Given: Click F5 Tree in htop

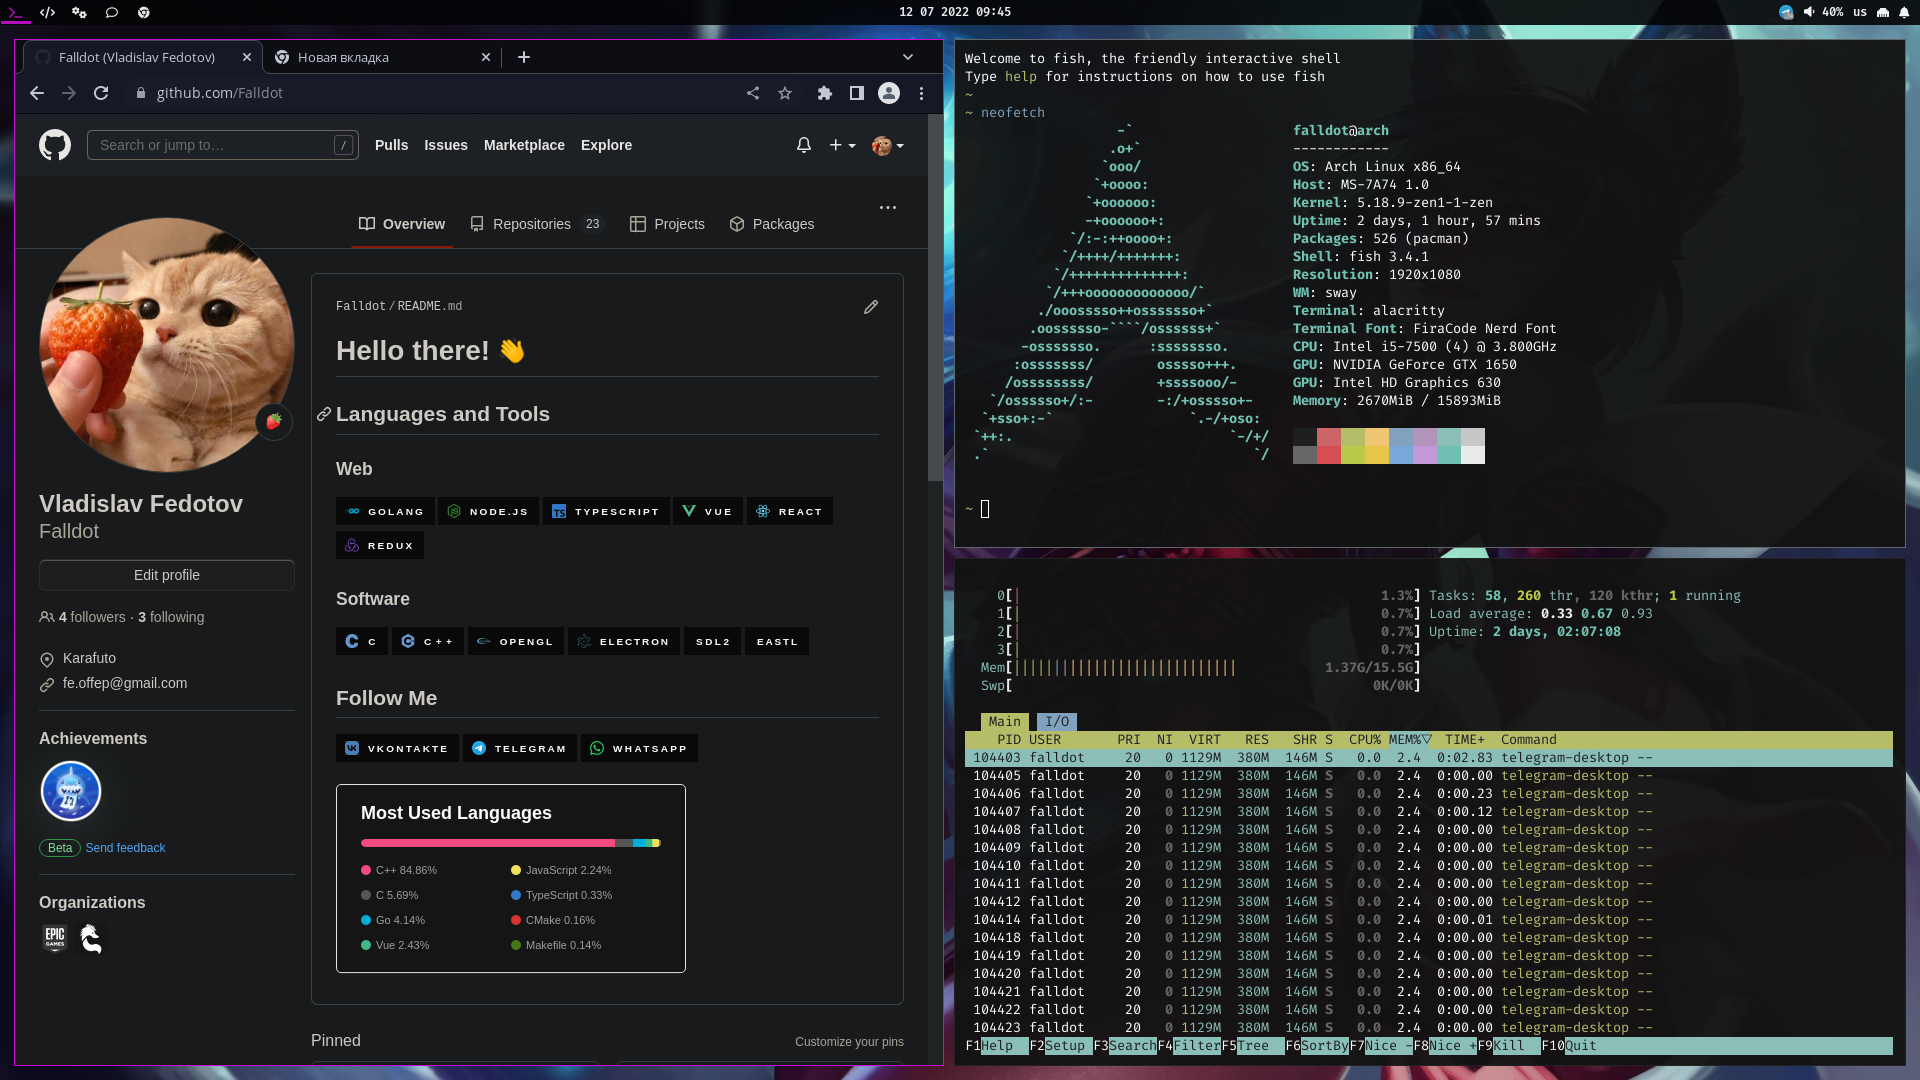Looking at the screenshot, I should (1245, 1046).
